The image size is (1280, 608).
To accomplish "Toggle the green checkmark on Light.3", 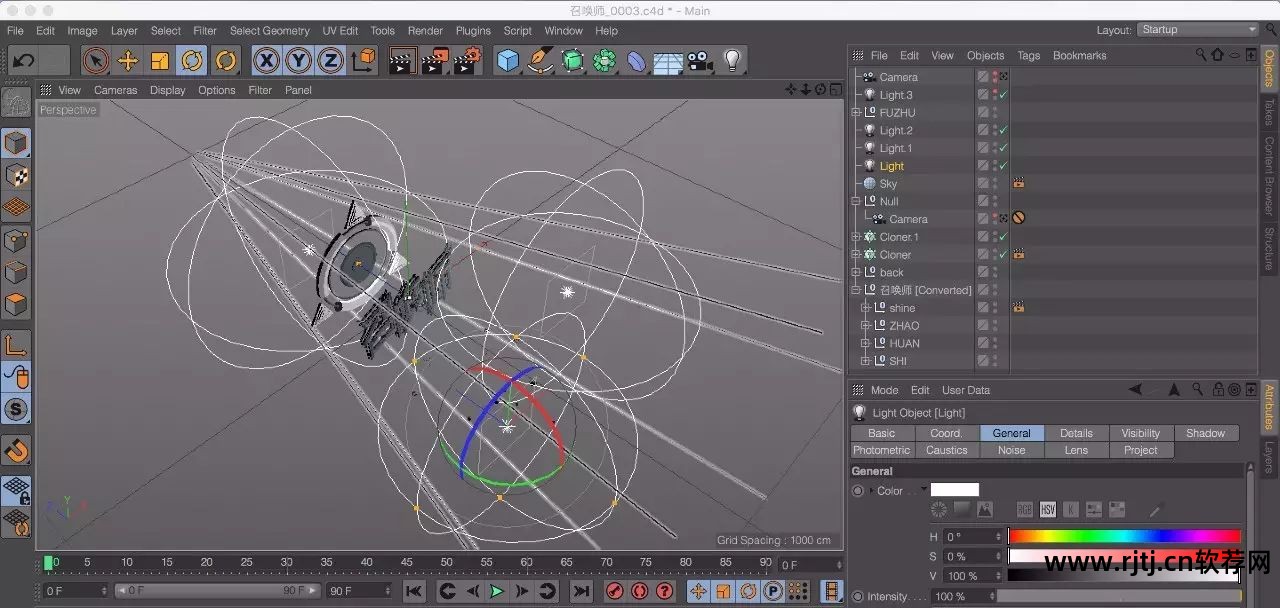I will click(1003, 95).
